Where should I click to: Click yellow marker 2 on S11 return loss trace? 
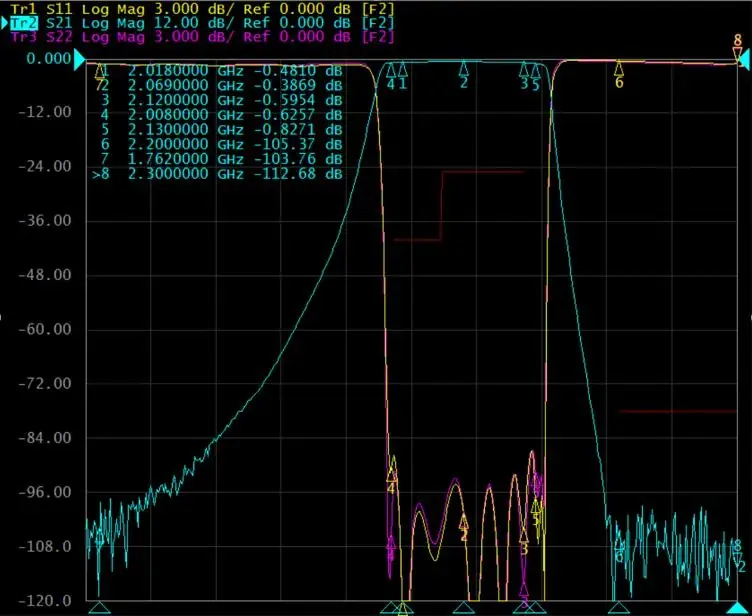[x=463, y=521]
